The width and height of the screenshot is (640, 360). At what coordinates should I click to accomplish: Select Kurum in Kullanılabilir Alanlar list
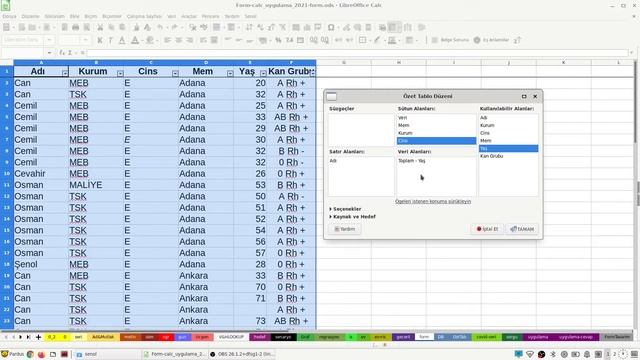pos(508,125)
